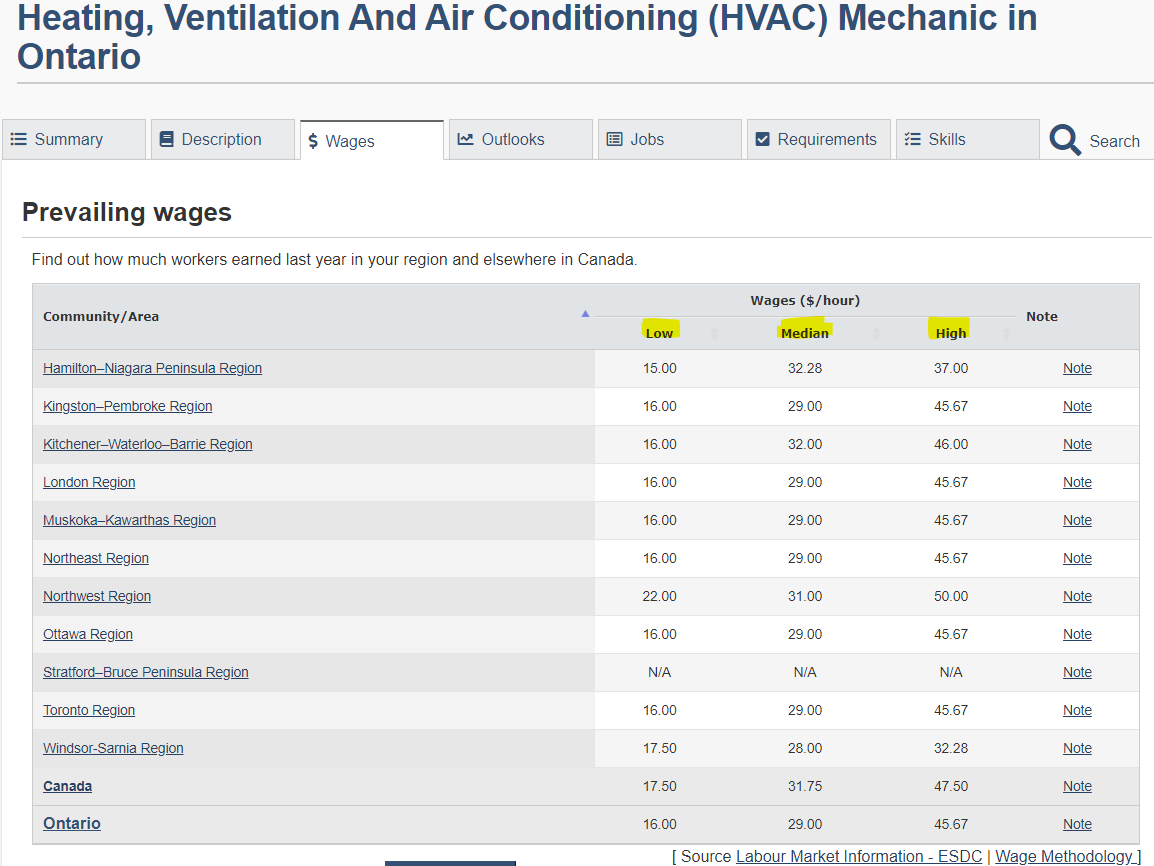Viewport: 1154px width, 866px height.
Task: Click the High column header text
Action: coord(951,333)
